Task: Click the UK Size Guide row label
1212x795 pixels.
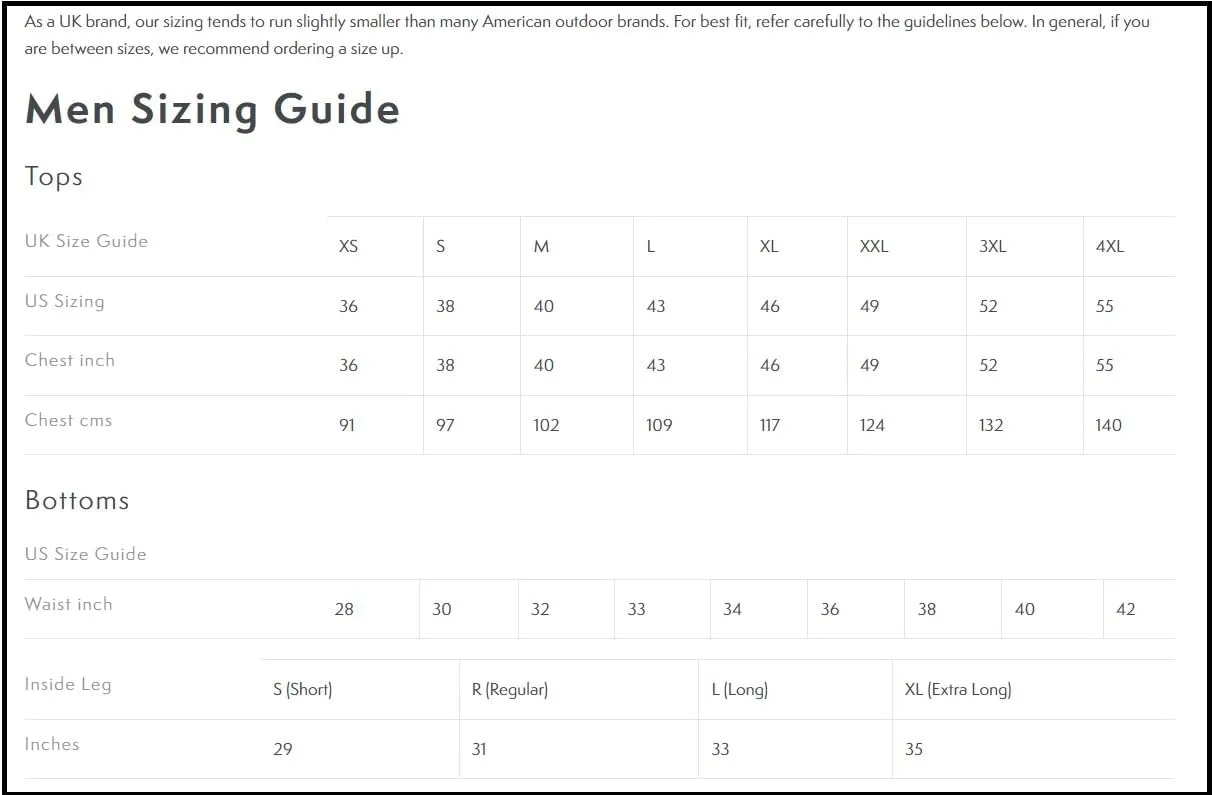Action: coord(86,241)
